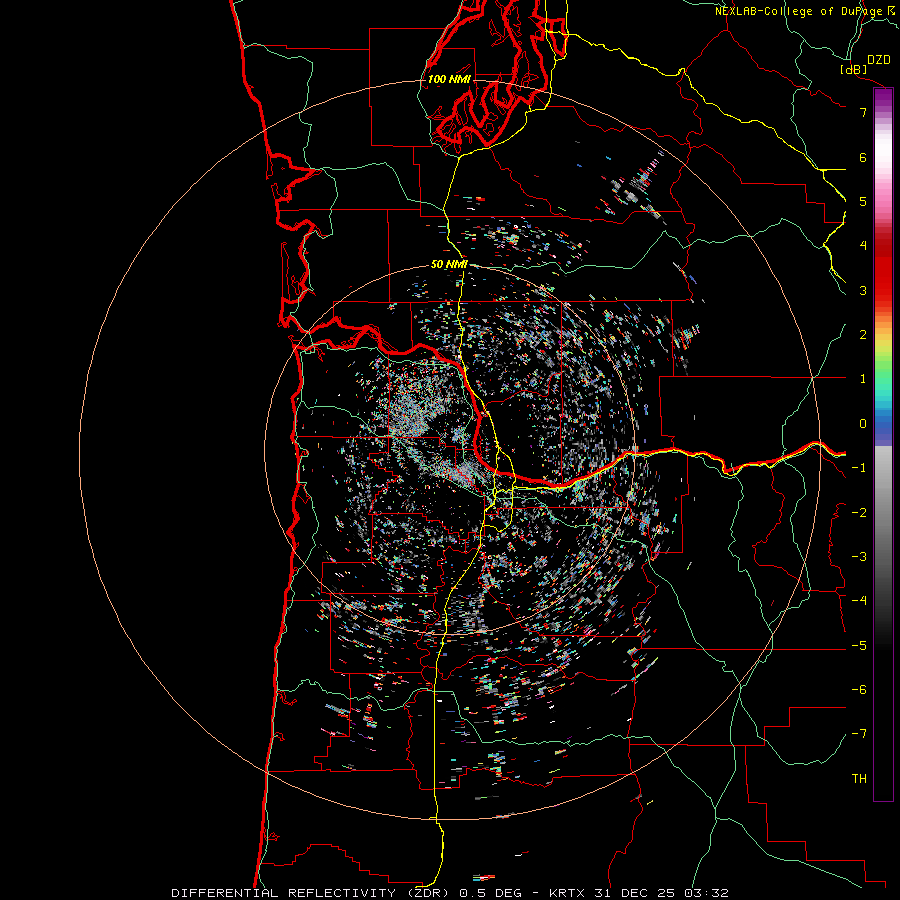The height and width of the screenshot is (900, 900).
Task: Click the 03:32 timestamp
Action: click(706, 893)
